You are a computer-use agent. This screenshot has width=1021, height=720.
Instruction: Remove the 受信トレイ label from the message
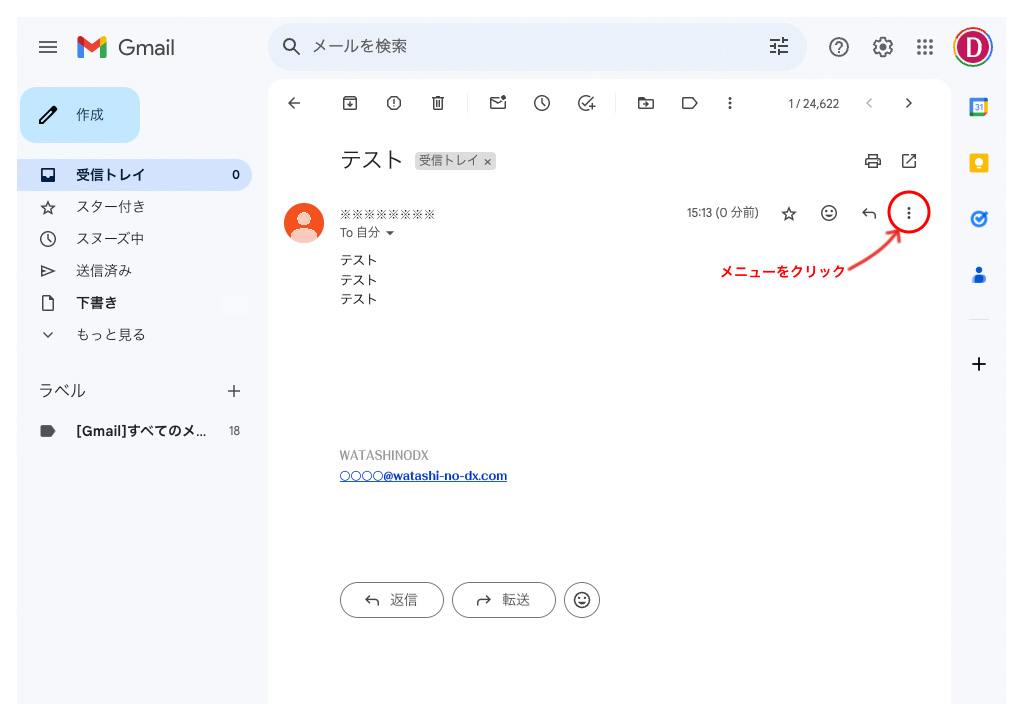coord(488,161)
